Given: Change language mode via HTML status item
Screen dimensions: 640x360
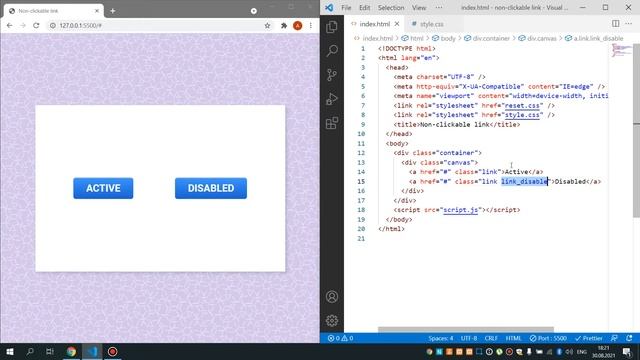Looking at the screenshot, I should pos(513,338).
